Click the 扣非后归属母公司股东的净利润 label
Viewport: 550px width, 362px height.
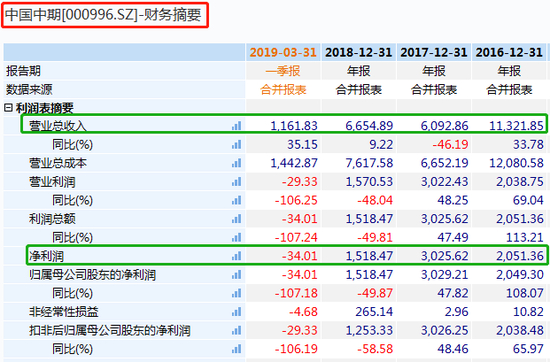pos(109,330)
